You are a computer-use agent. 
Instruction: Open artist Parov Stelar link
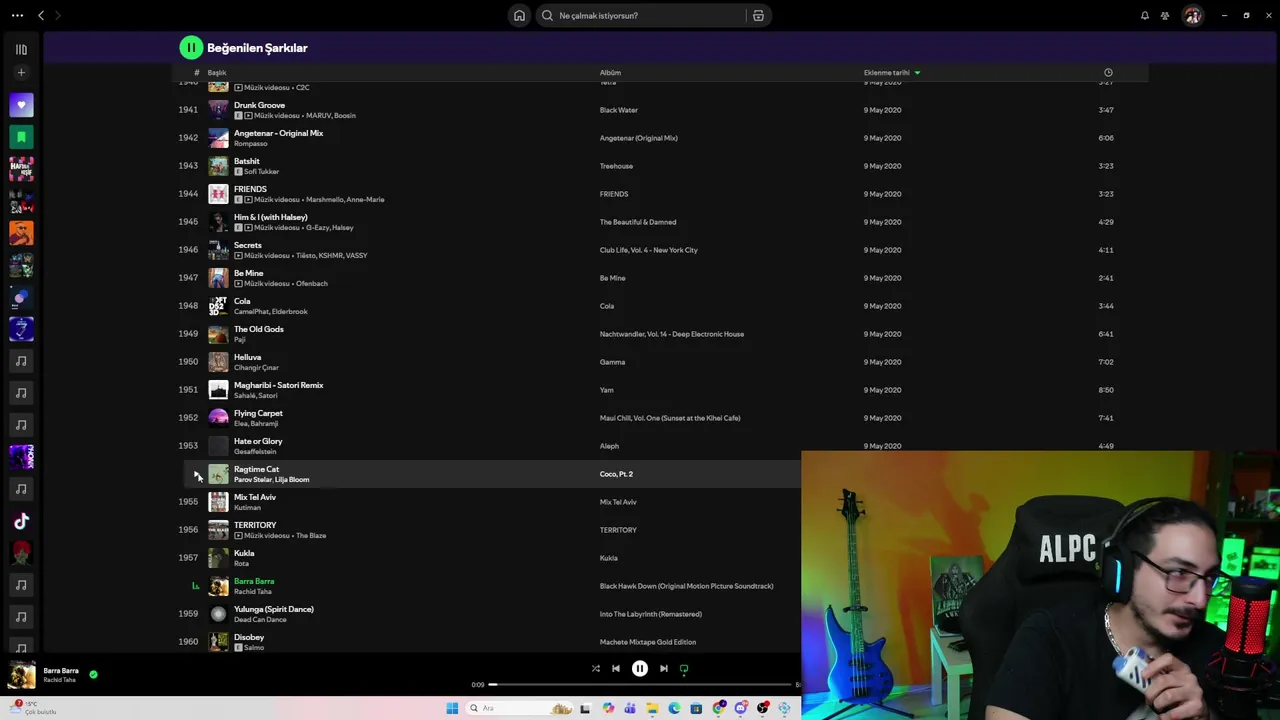coord(252,480)
